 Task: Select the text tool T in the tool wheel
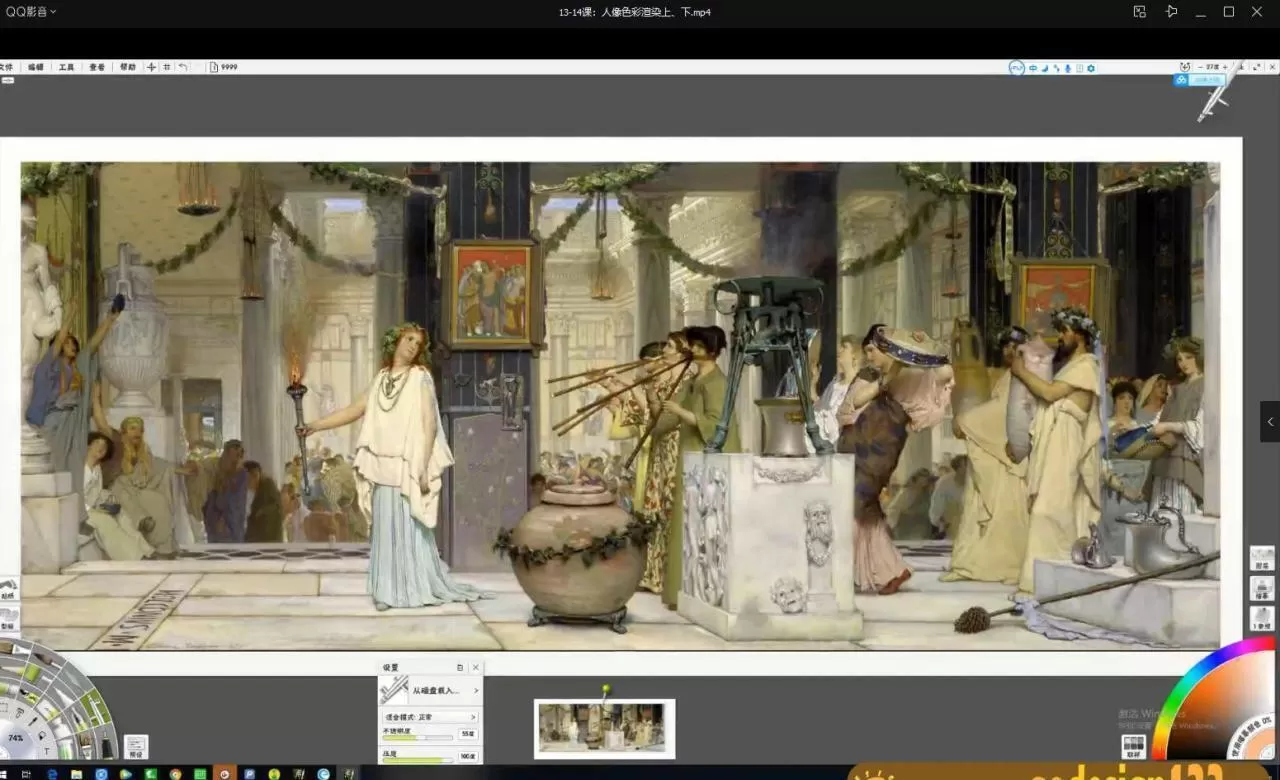coord(45,751)
